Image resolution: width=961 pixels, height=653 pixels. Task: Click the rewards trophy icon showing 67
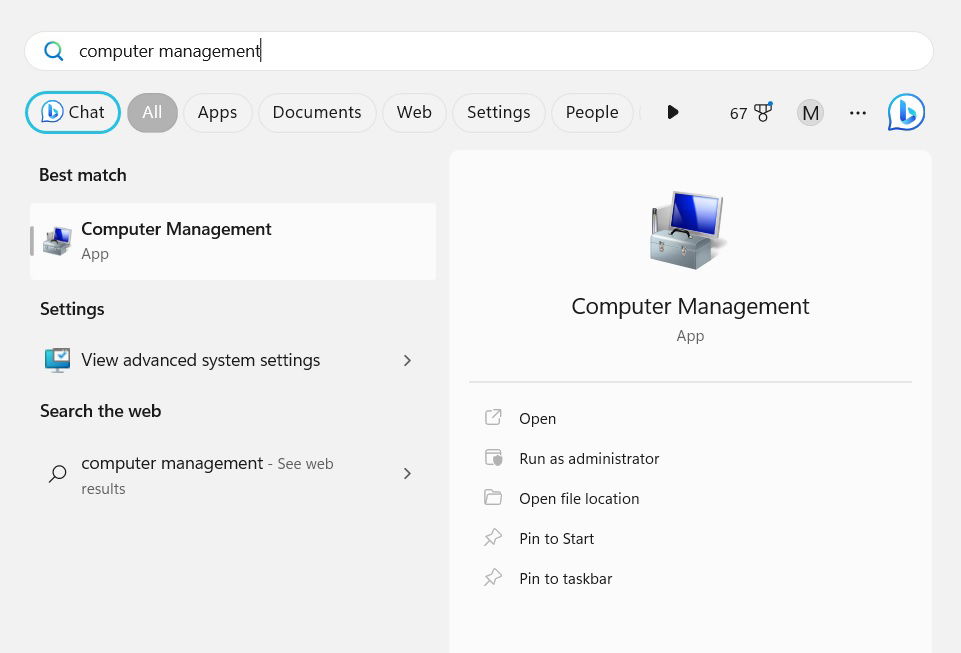(x=763, y=113)
